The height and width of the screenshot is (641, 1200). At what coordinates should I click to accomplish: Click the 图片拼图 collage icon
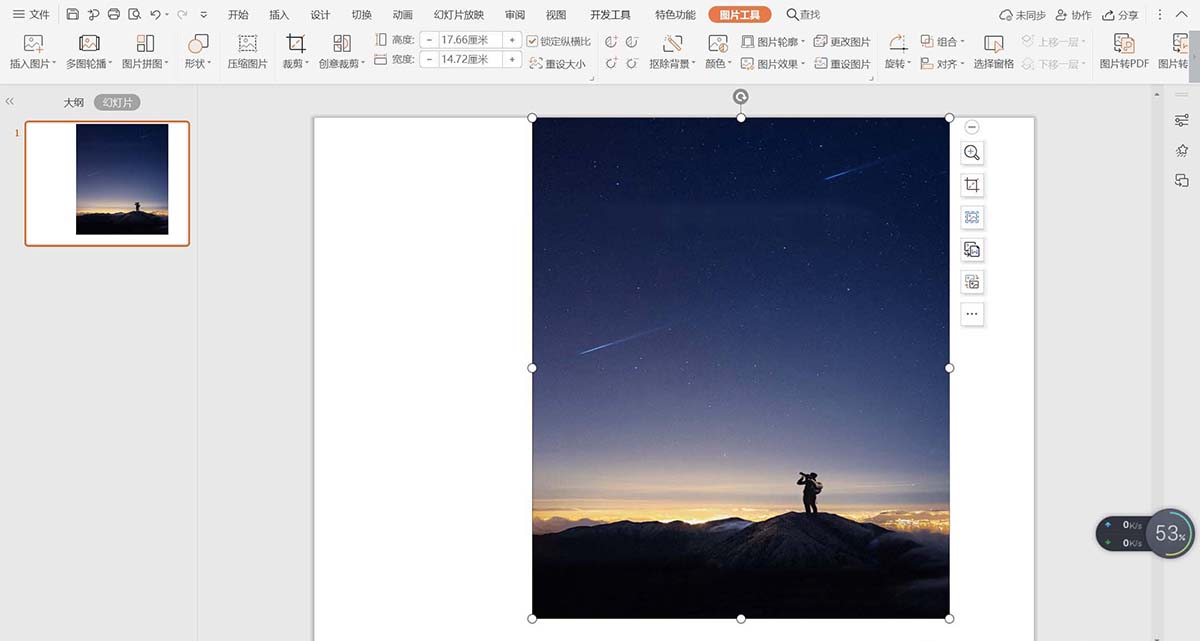[145, 43]
